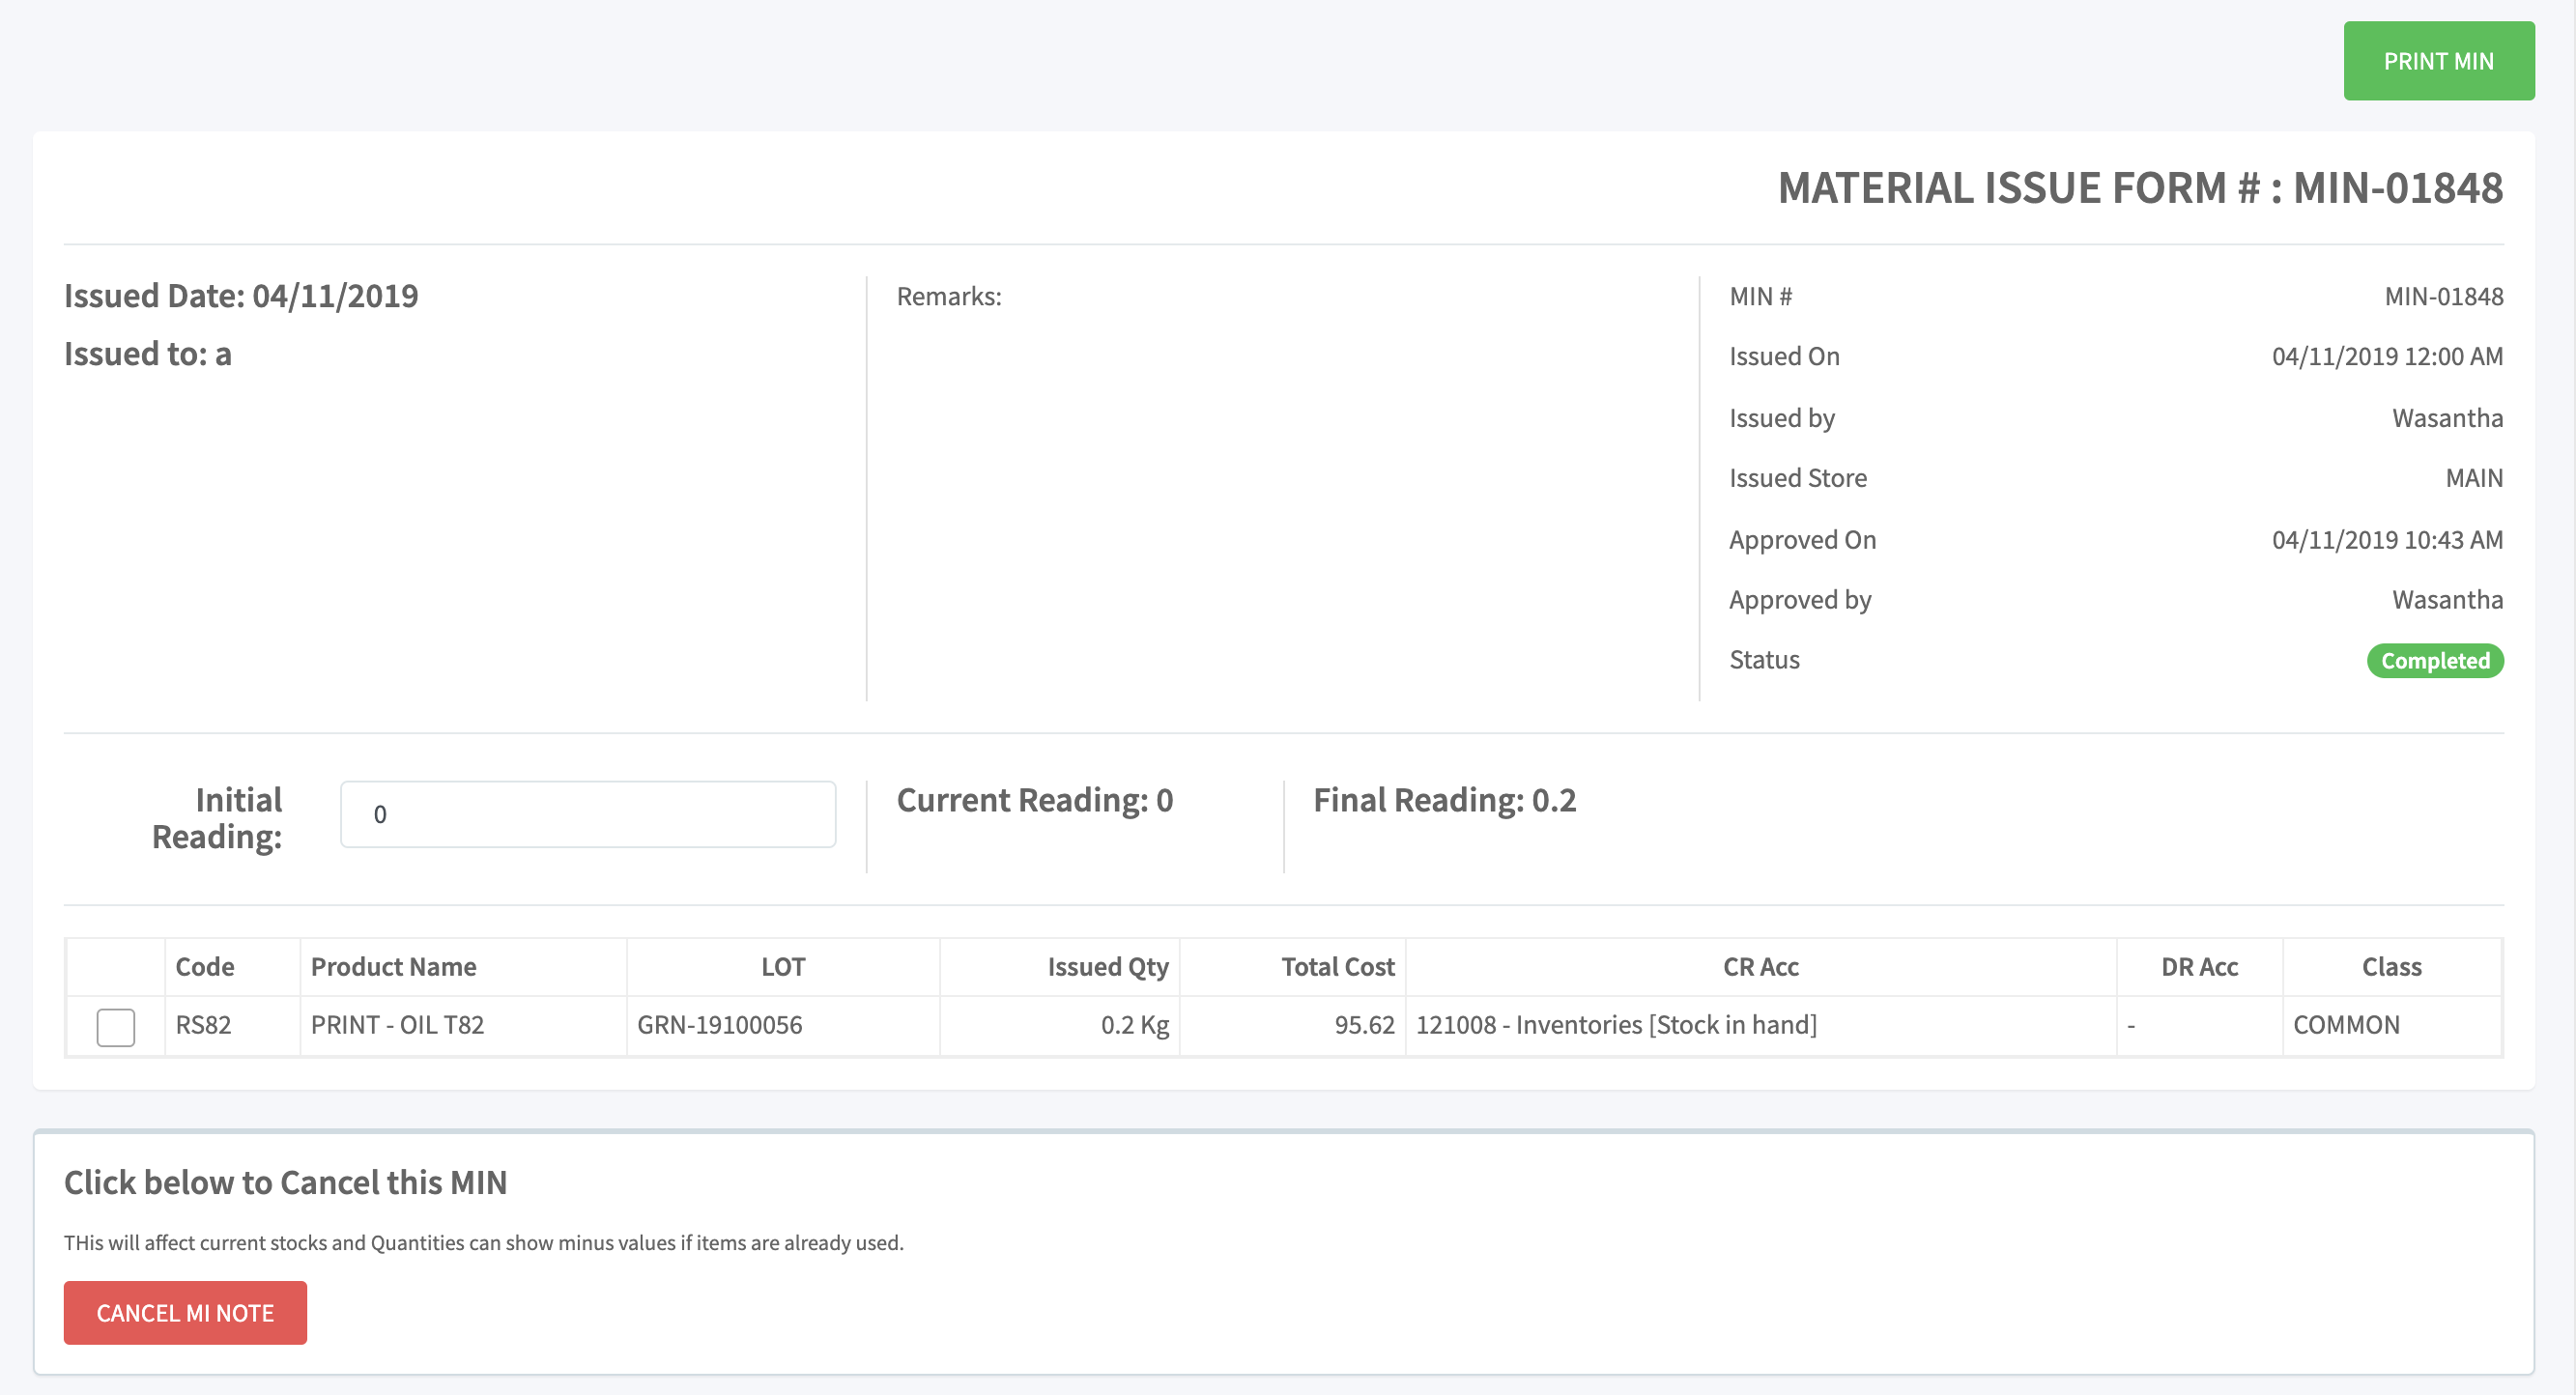Viewport: 2576px width, 1395px height.
Task: Click the MIN-01848 number in details panel
Action: coord(2443,297)
